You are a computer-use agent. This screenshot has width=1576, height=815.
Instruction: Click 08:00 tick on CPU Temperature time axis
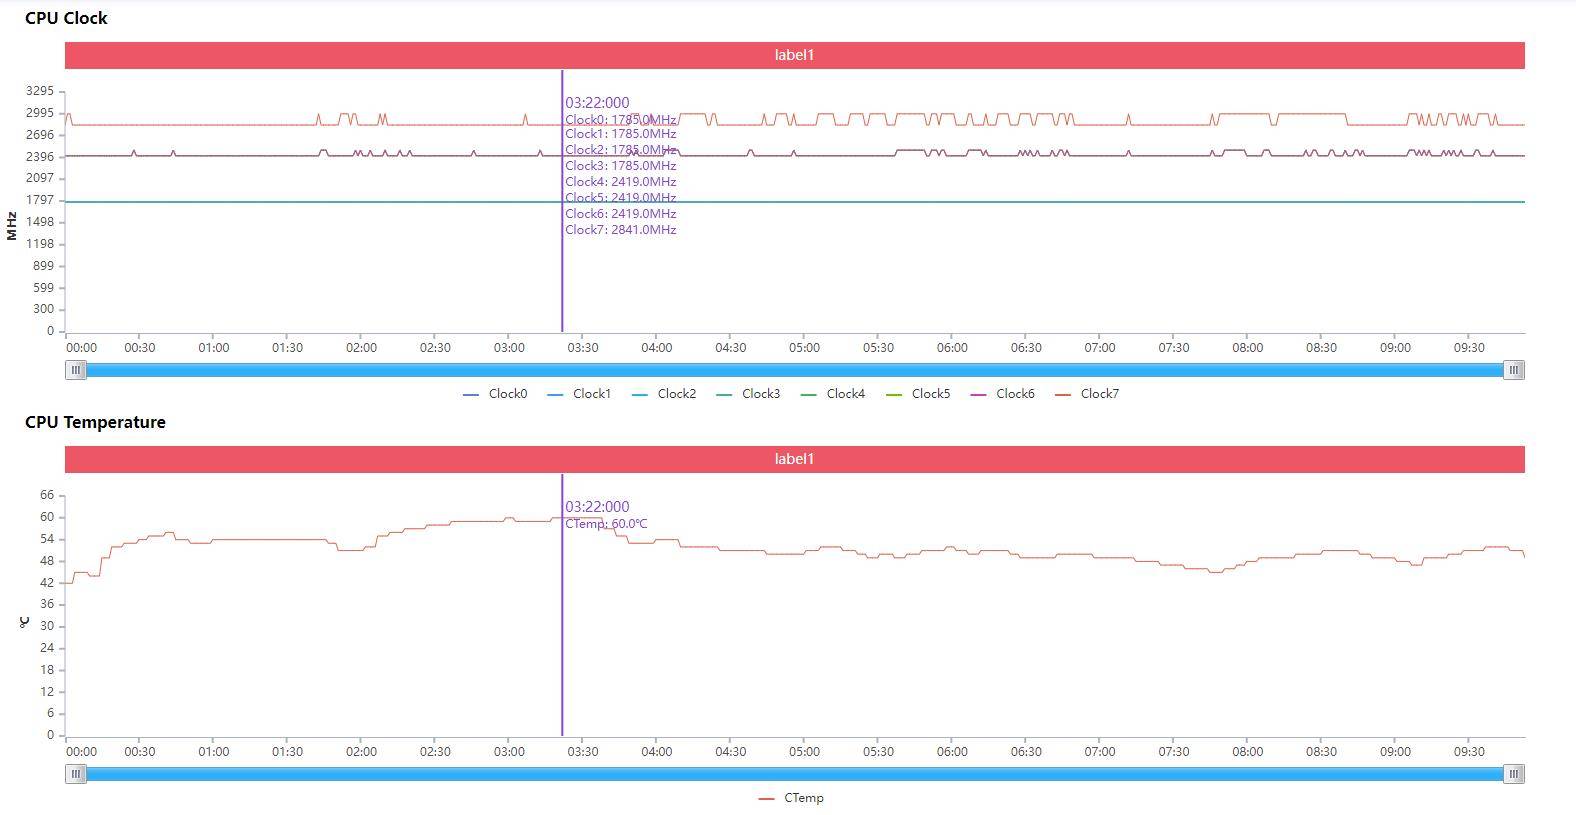click(1247, 752)
